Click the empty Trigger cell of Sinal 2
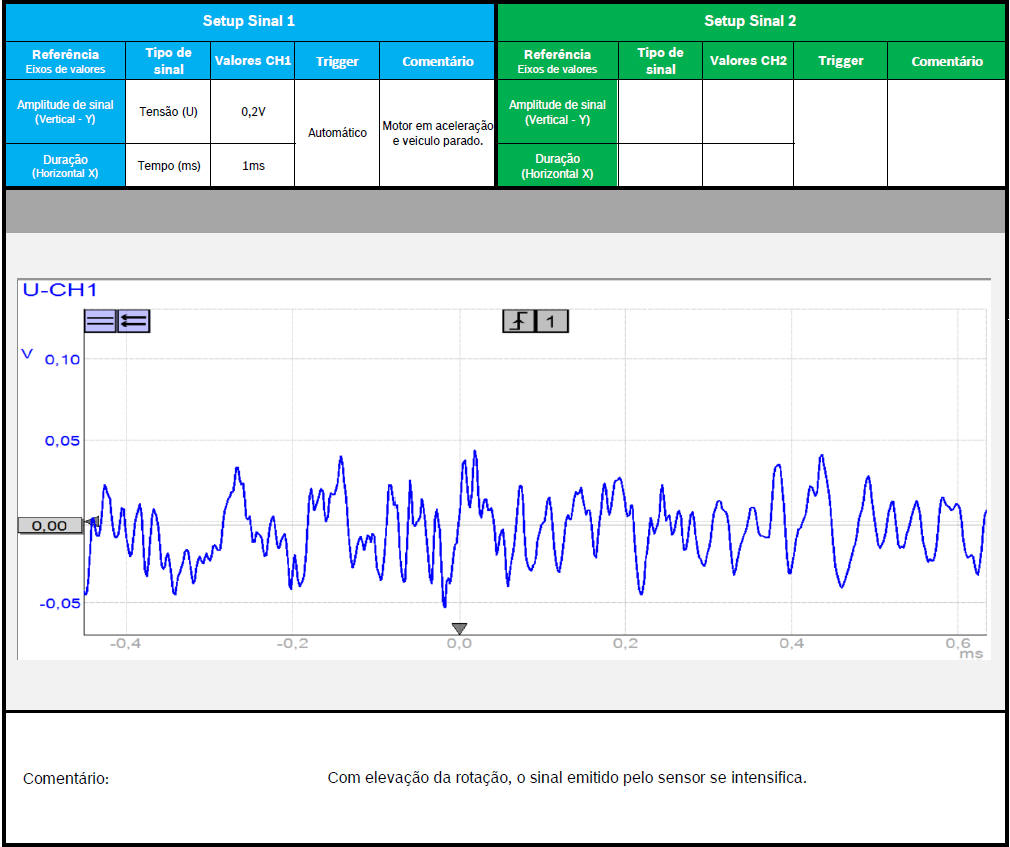This screenshot has height=847, width=1010. pyautogui.click(x=840, y=133)
